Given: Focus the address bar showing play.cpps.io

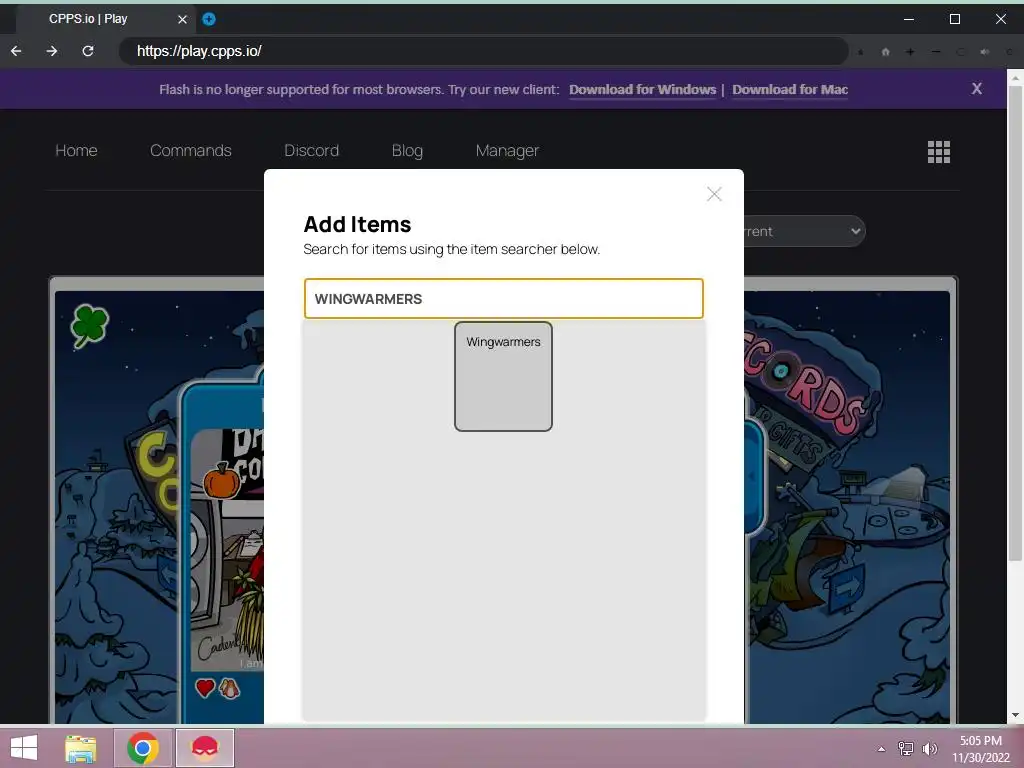Looking at the screenshot, I should pos(483,51).
